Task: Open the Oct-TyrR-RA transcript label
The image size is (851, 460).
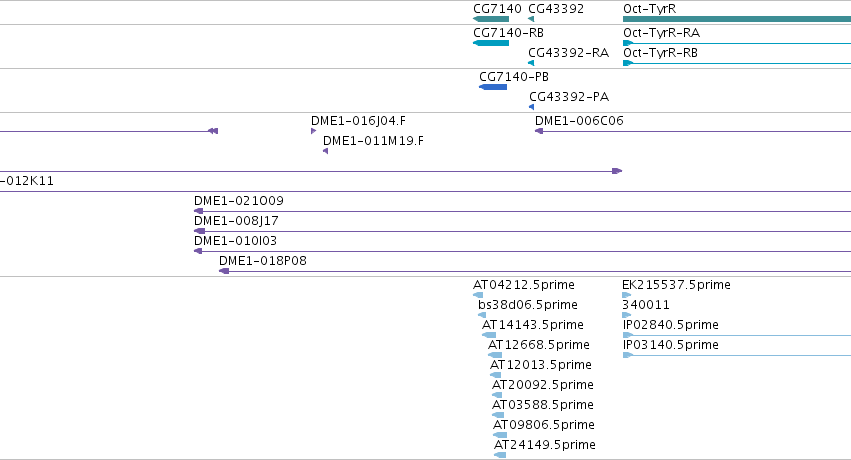Action: tap(662, 33)
